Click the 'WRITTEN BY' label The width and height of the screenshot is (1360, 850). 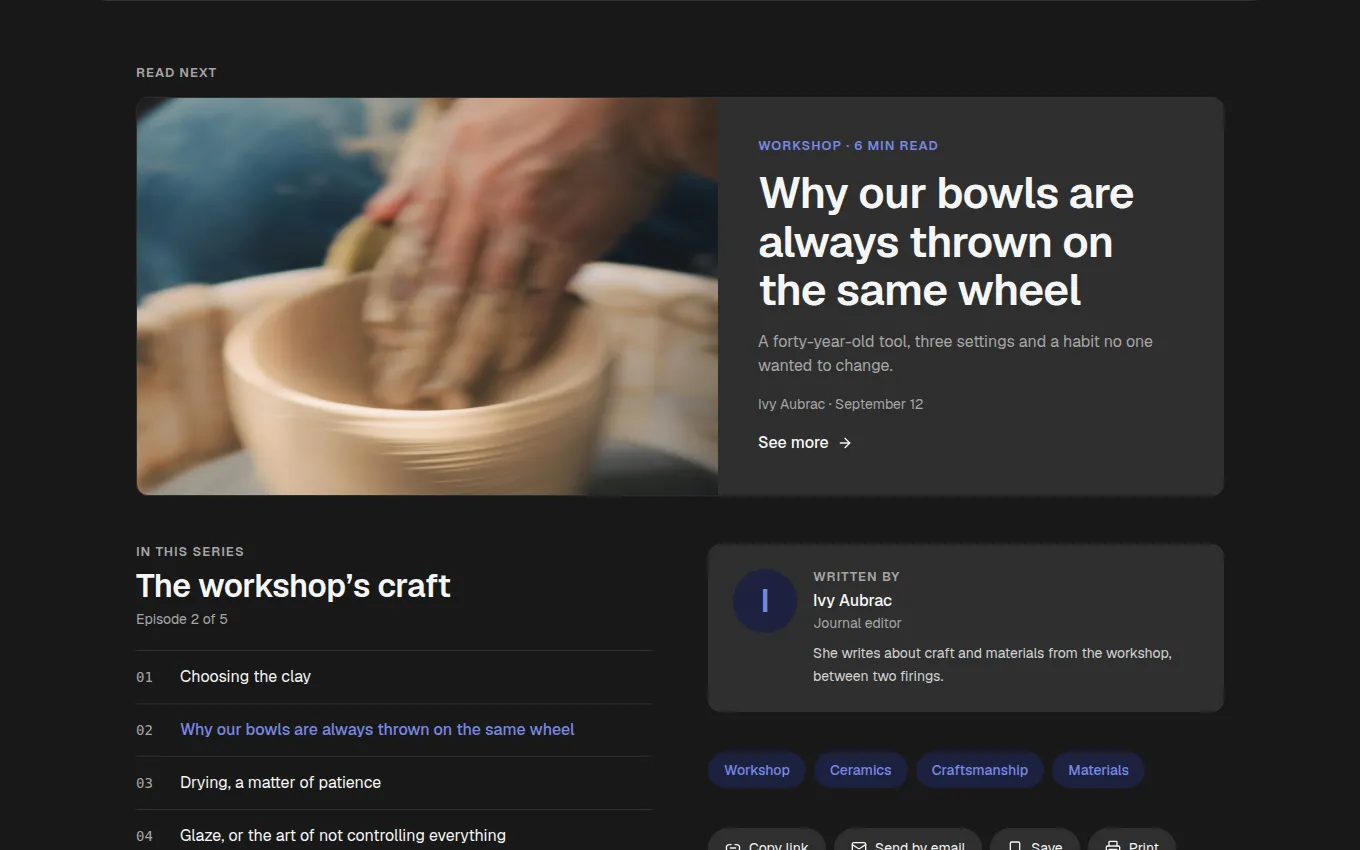pyautogui.click(x=856, y=576)
